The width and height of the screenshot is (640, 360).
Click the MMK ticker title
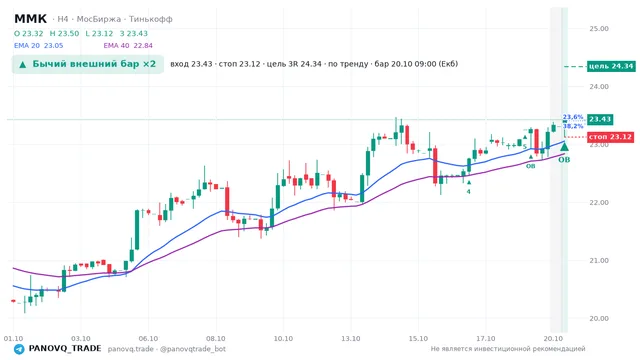click(x=31, y=19)
